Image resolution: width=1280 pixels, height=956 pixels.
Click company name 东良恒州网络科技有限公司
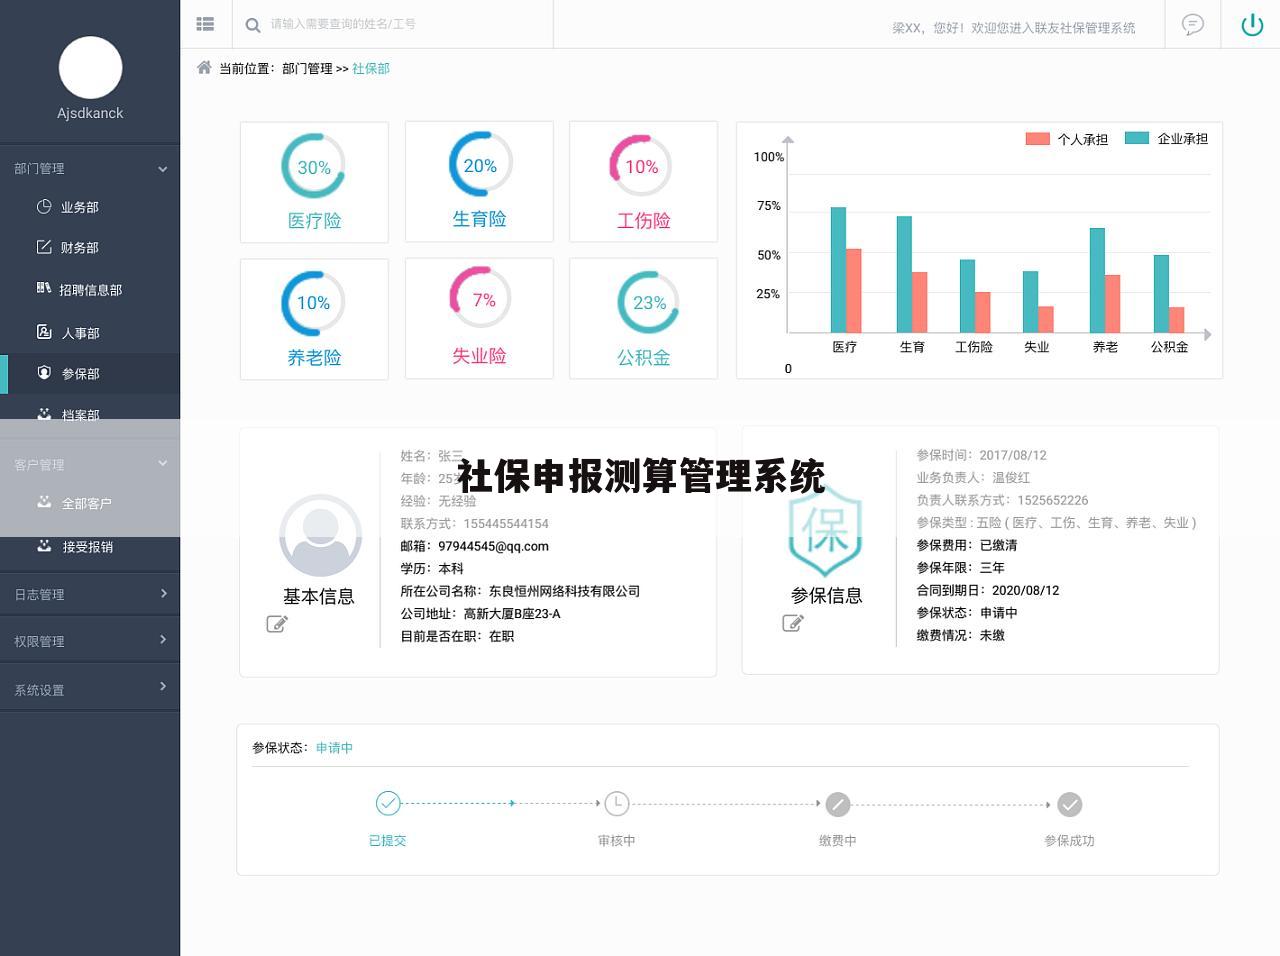pos(564,591)
